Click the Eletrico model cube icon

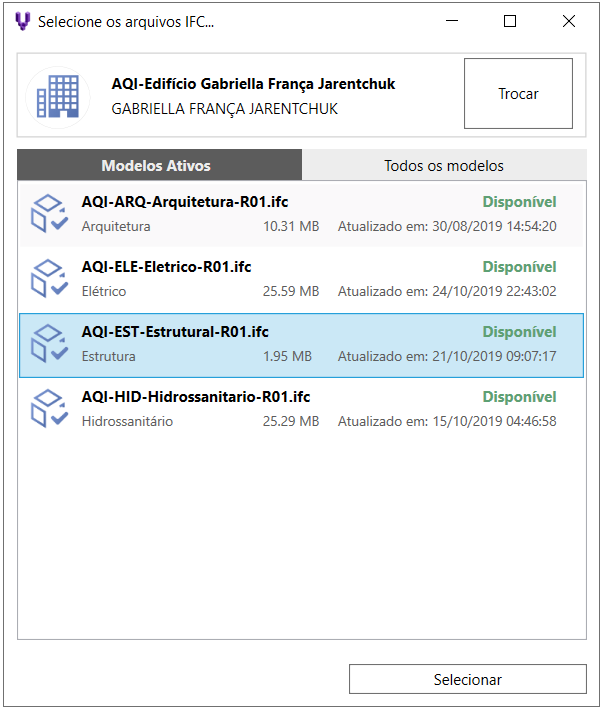(49, 278)
